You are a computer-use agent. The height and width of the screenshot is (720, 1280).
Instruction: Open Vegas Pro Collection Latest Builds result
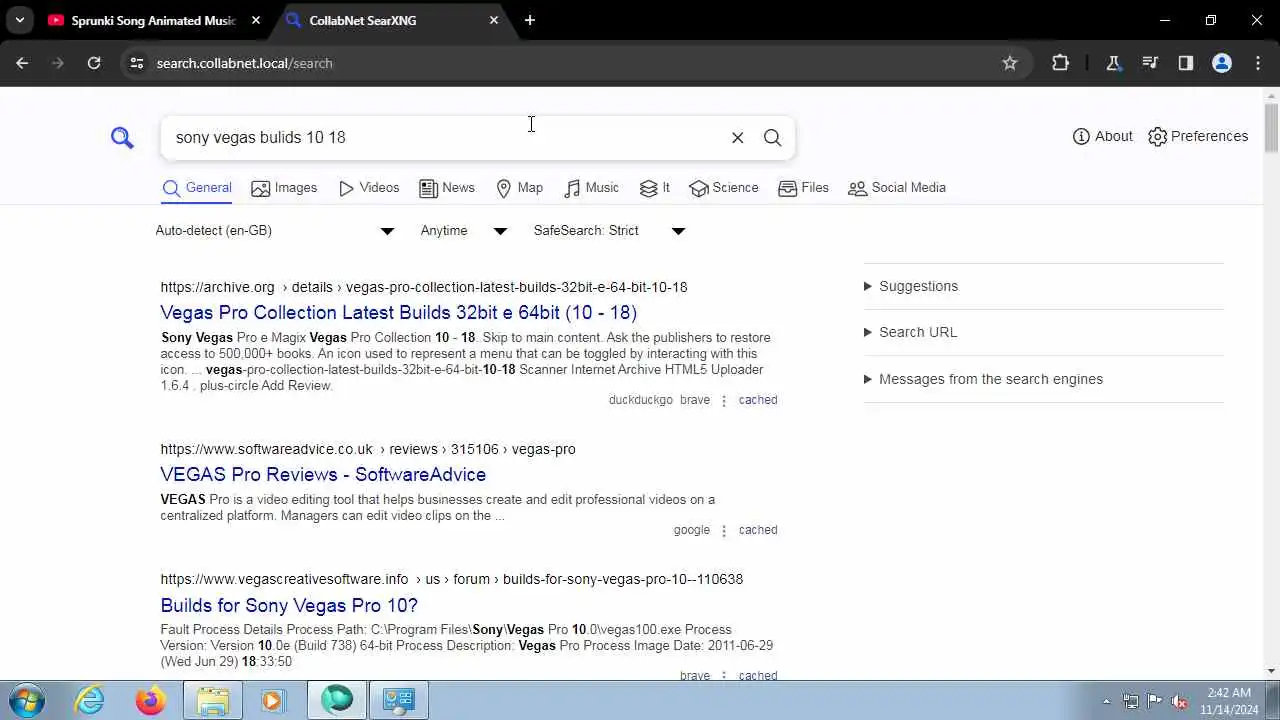398,313
